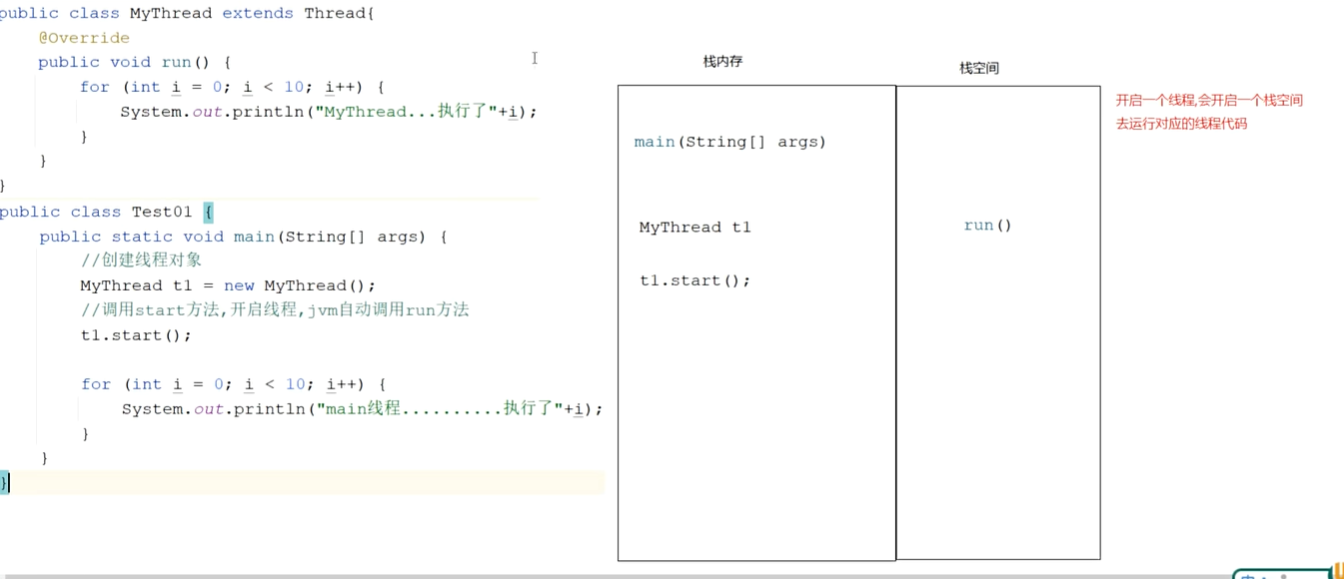Click the 'MyThread t1 = new MyThread();' line
The image size is (1344, 579).
coord(228,286)
